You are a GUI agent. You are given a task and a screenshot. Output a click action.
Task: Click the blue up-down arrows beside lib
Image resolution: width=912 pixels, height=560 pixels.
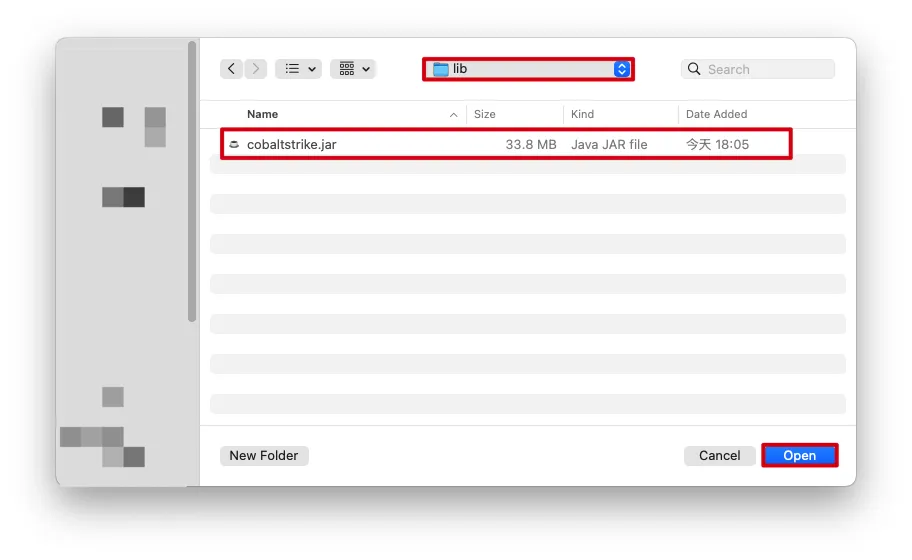[x=622, y=69]
